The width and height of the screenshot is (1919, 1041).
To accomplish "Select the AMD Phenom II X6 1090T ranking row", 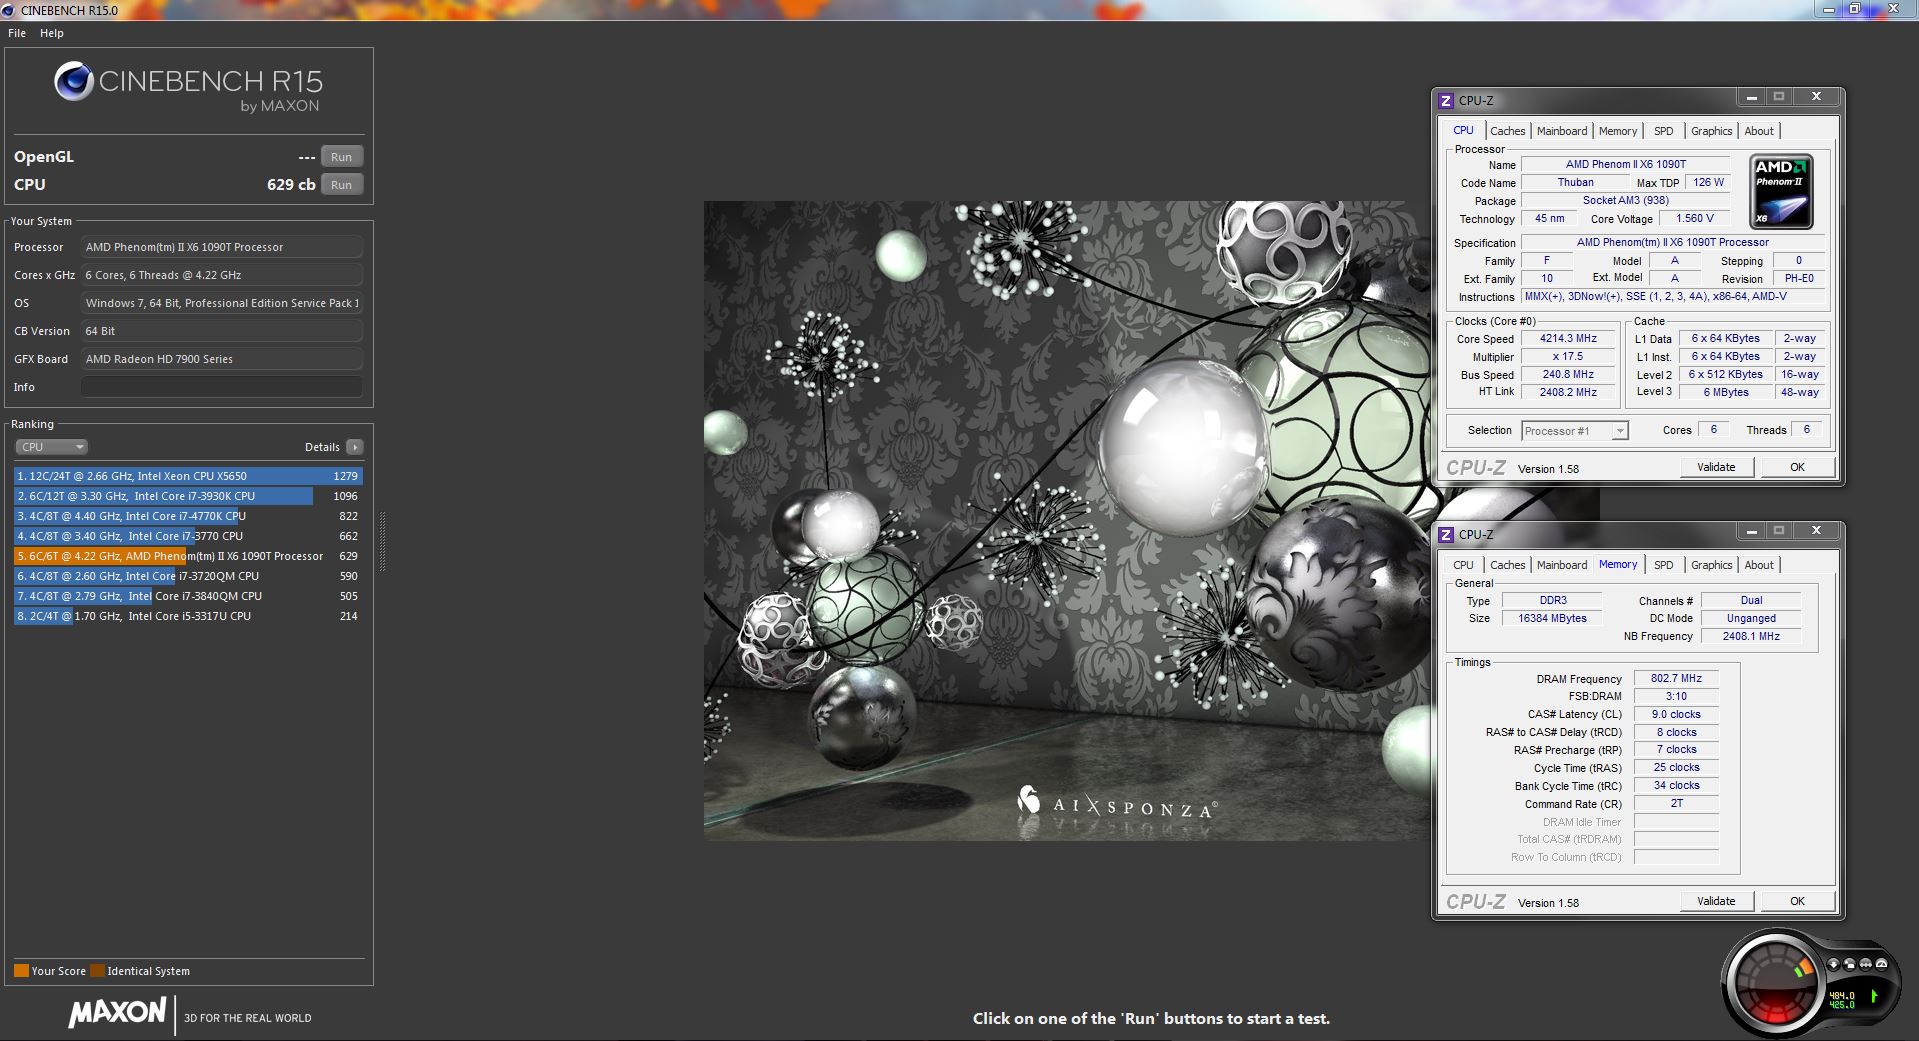I will [x=188, y=556].
